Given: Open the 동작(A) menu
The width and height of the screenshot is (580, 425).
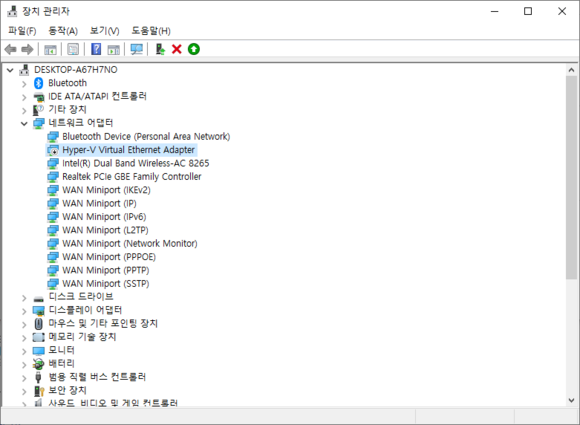Looking at the screenshot, I should tap(63, 31).
